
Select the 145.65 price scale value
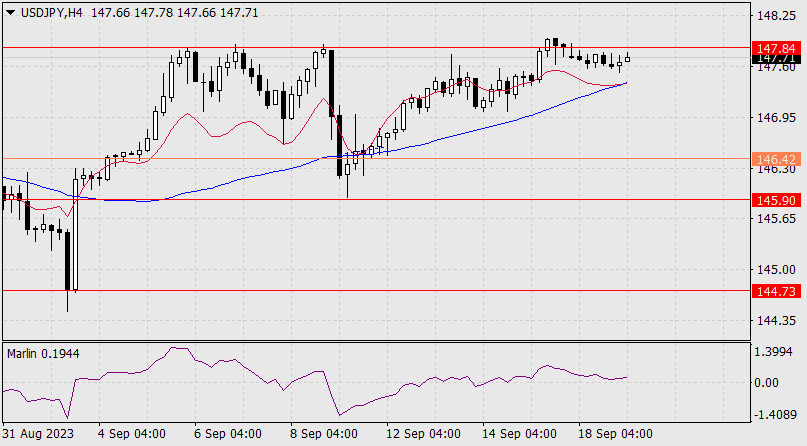[x=776, y=219]
